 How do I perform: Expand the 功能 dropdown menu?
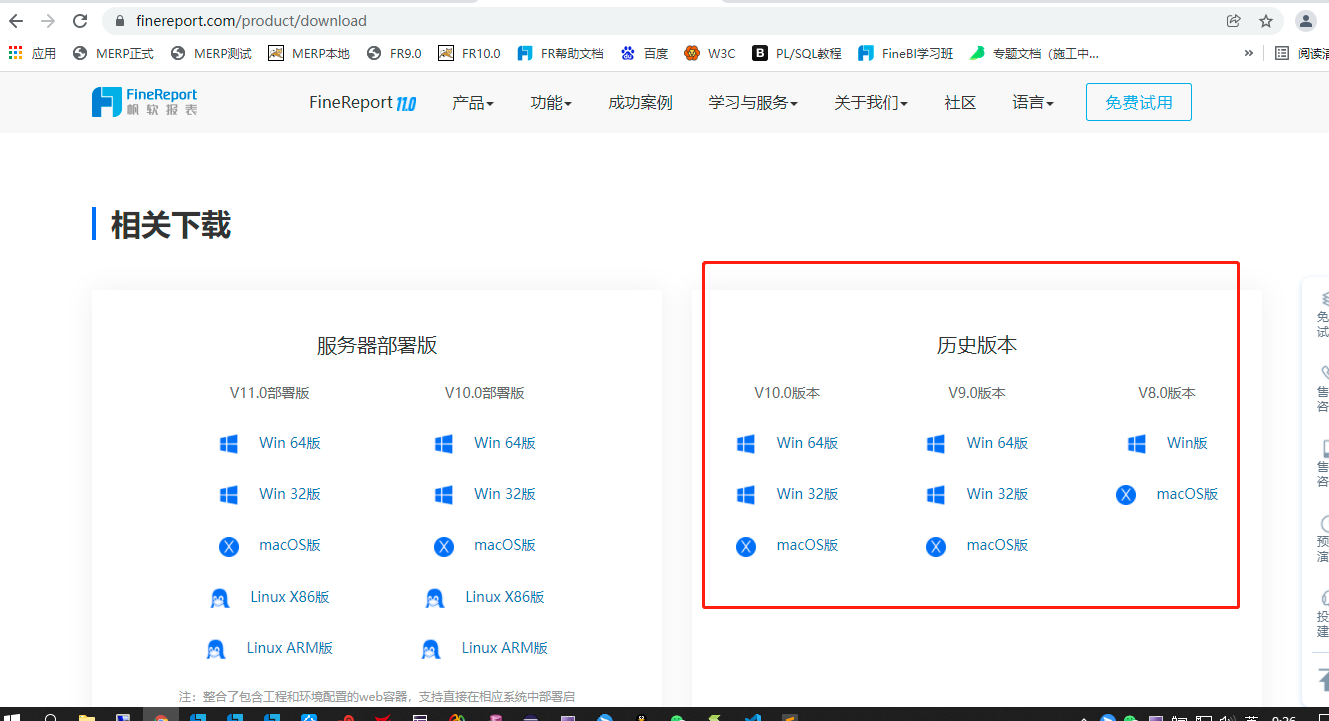coord(551,102)
